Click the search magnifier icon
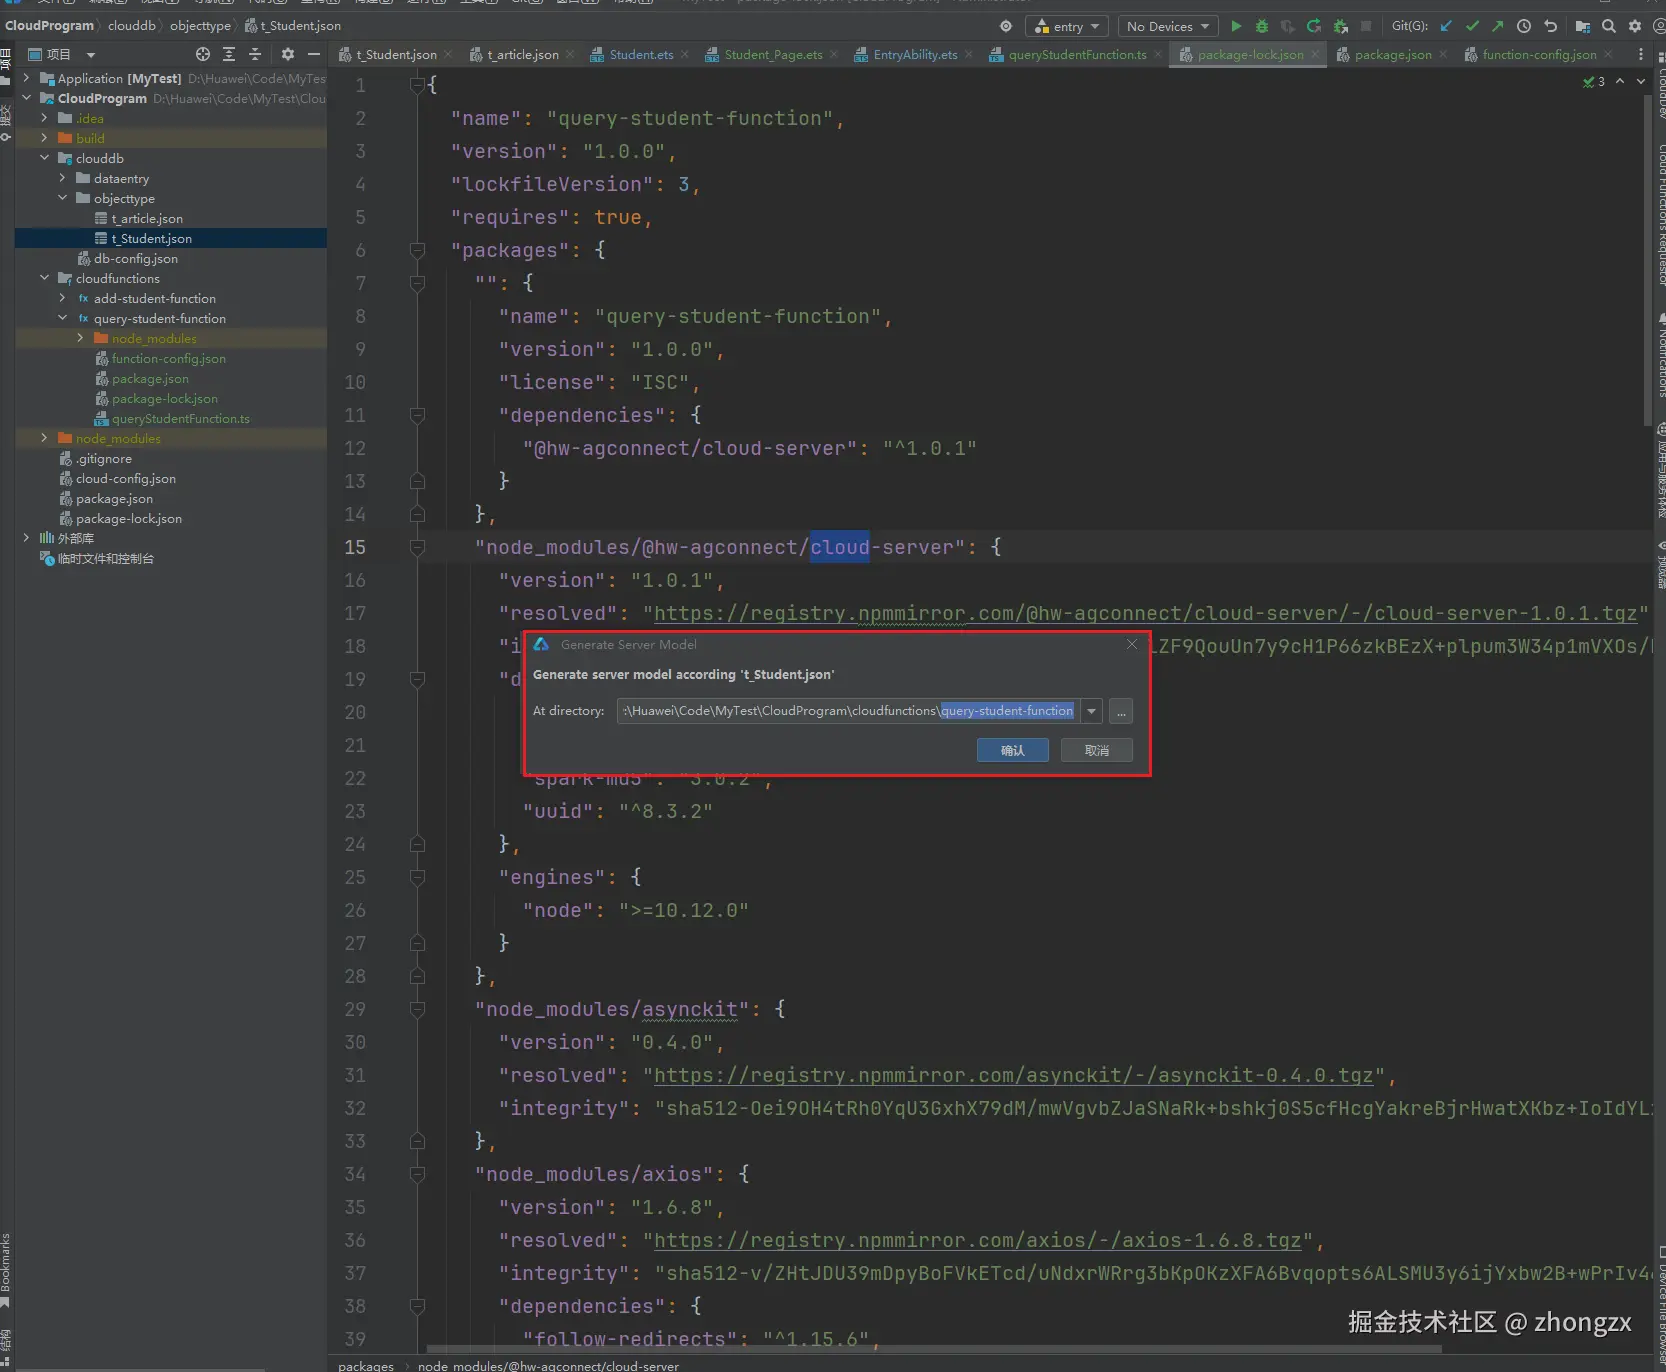Screen dimensions: 1666x1372 pos(1608,26)
